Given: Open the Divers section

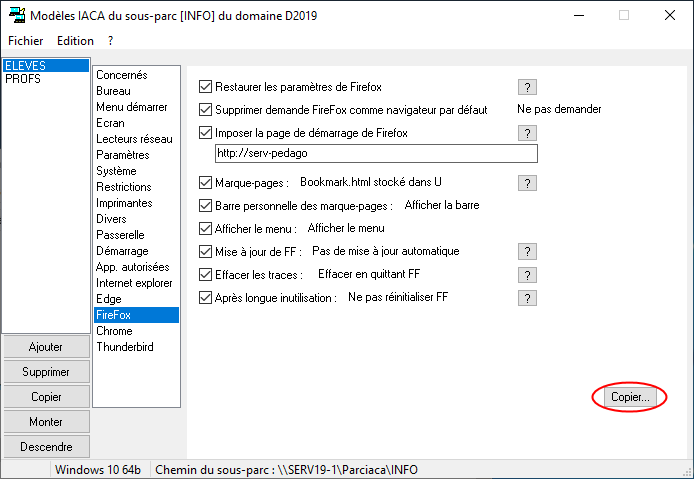Looking at the screenshot, I should pyautogui.click(x=136, y=219).
